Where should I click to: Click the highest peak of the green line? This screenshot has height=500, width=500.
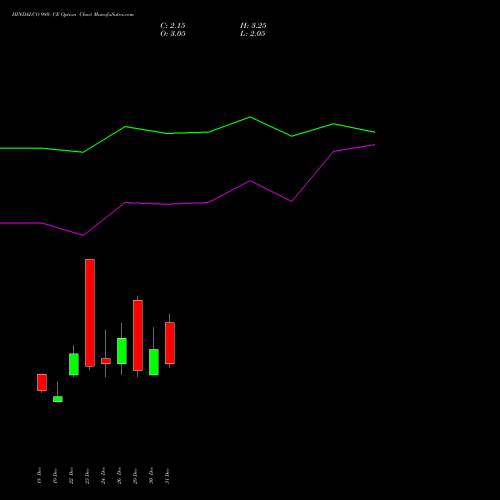coord(250,117)
